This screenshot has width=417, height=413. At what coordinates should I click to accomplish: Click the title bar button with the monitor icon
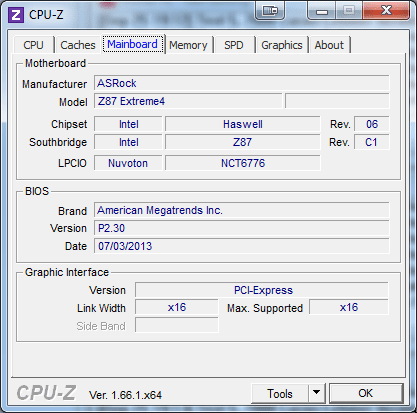270,11
